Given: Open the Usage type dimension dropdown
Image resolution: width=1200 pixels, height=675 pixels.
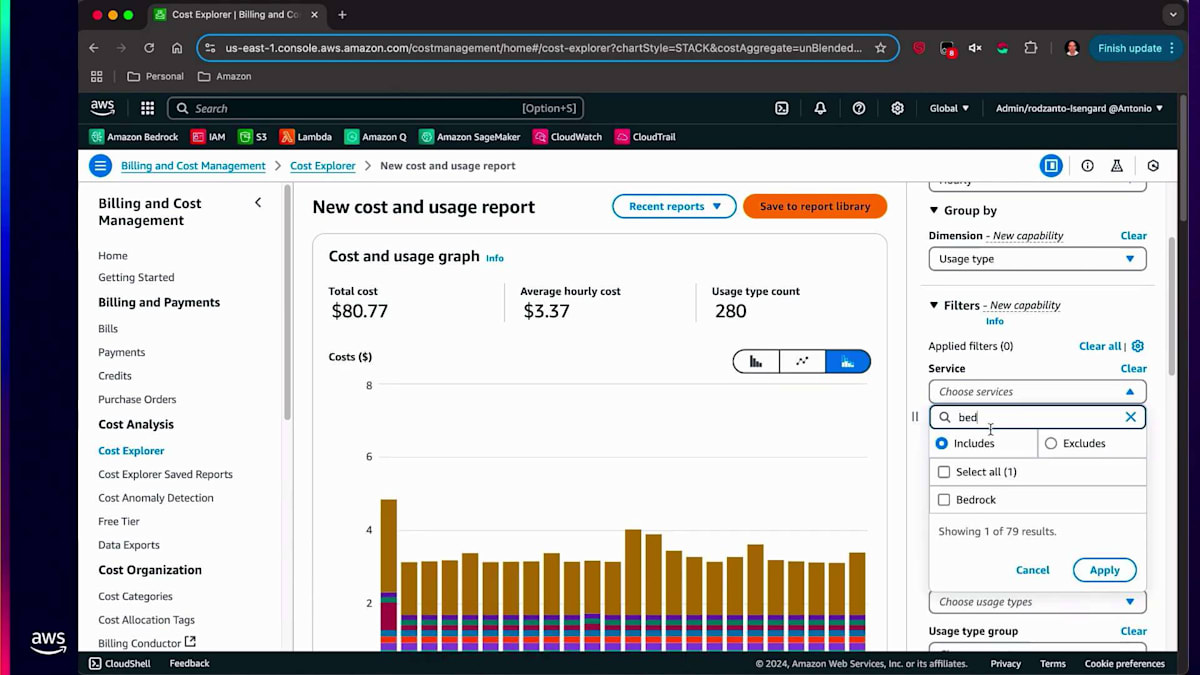Looking at the screenshot, I should click(x=1036, y=259).
